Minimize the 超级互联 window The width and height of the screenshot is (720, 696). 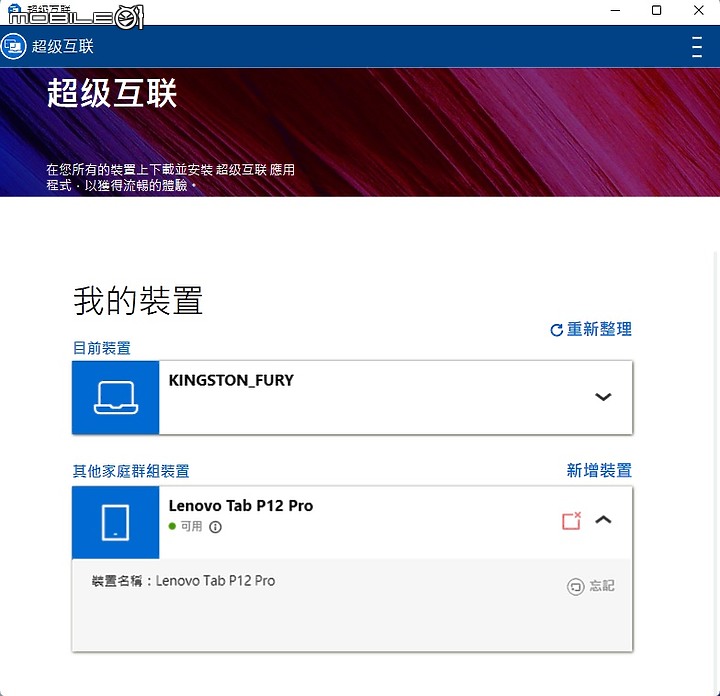tap(615, 11)
